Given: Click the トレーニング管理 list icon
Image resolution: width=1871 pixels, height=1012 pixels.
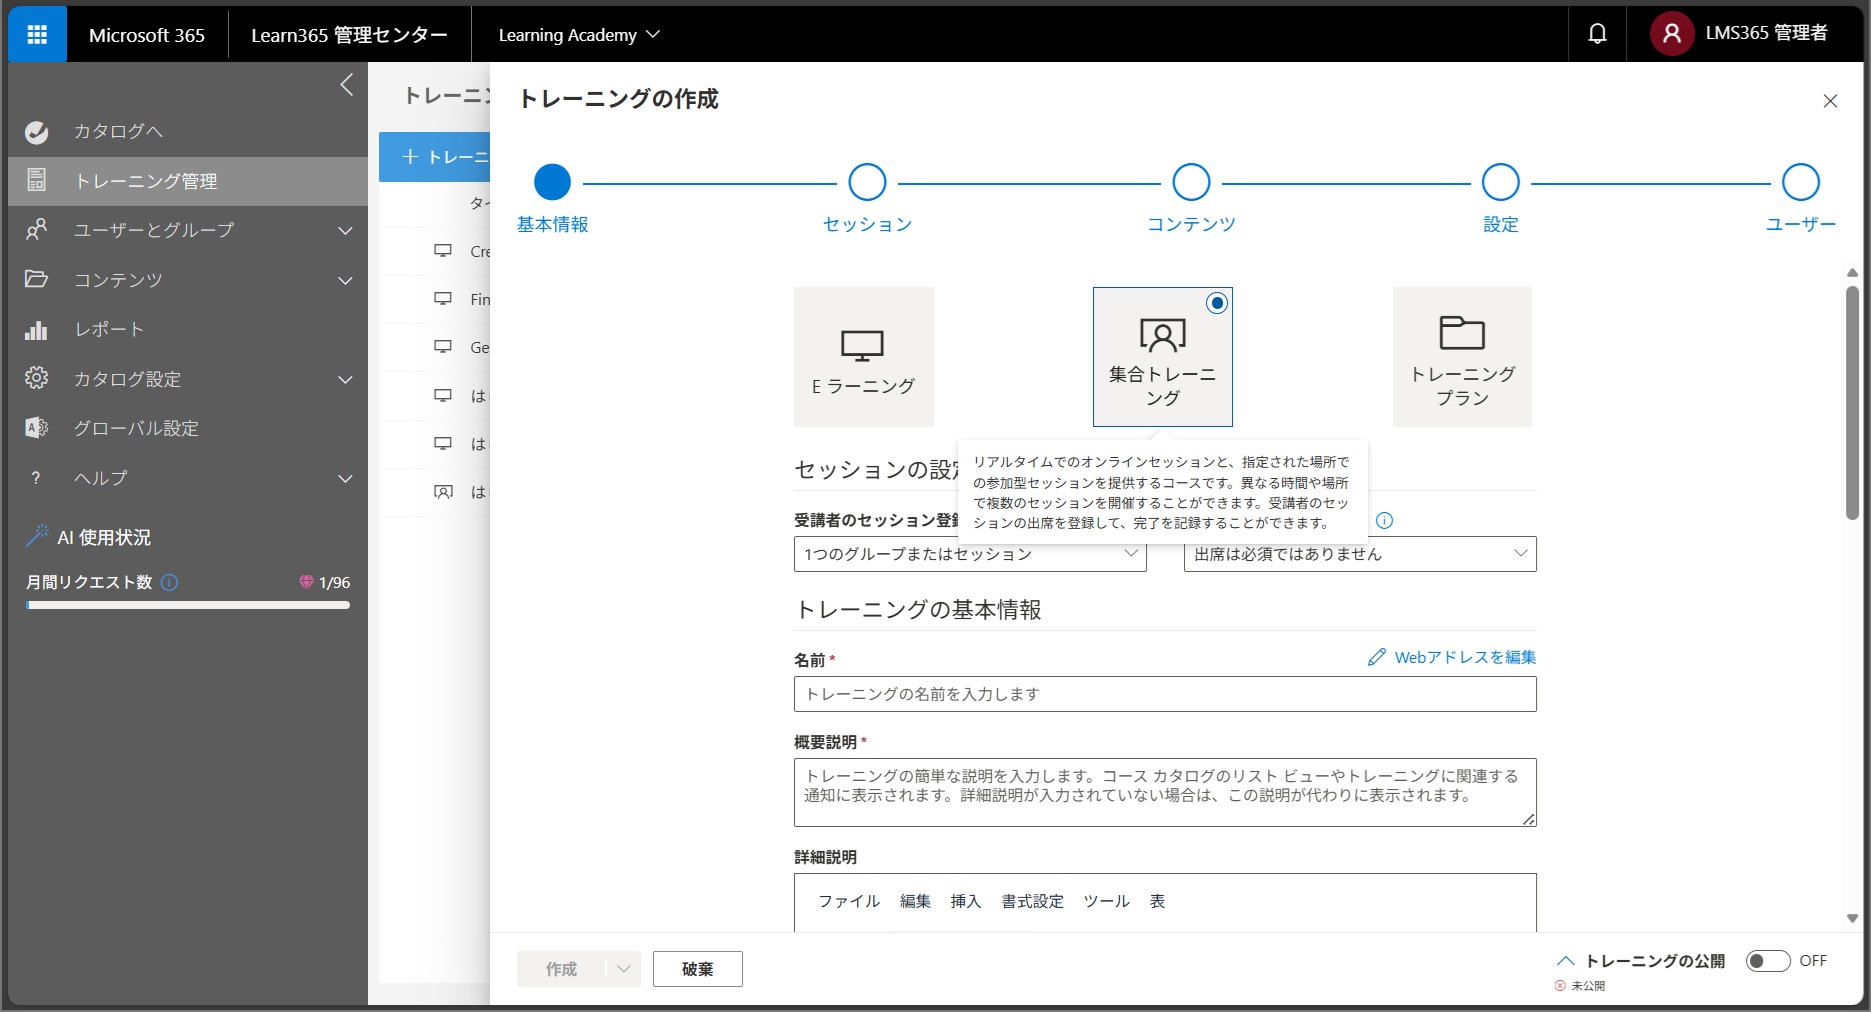Looking at the screenshot, I should pos(37,181).
